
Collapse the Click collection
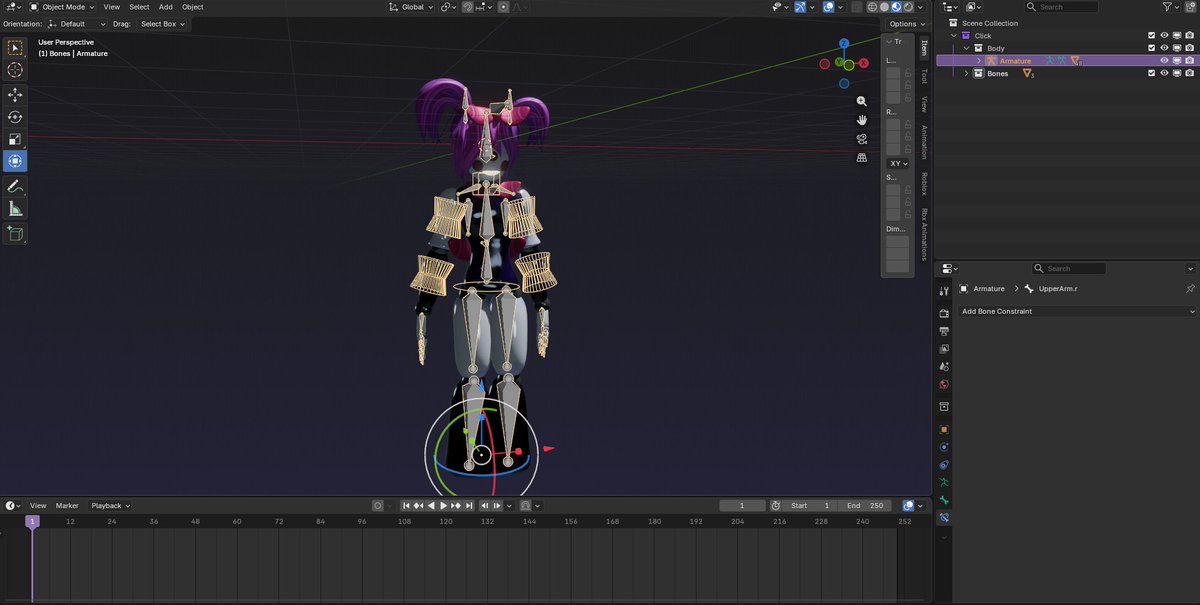[954, 35]
